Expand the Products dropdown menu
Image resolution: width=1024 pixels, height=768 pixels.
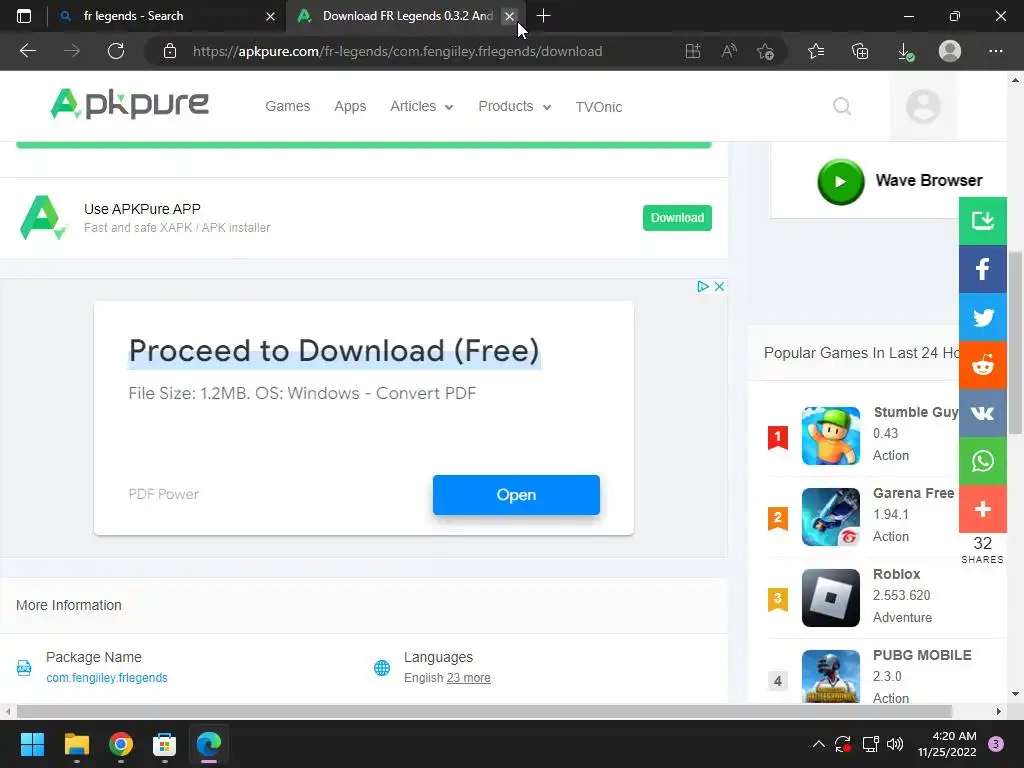tap(515, 106)
